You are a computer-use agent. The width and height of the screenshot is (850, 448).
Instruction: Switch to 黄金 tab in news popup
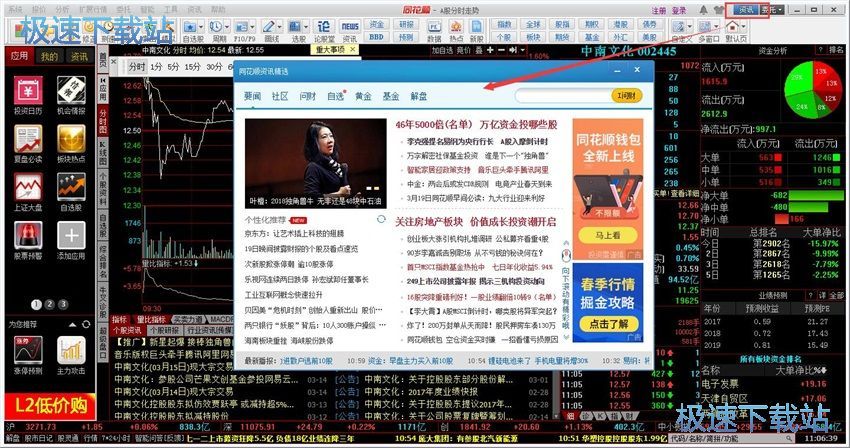point(363,96)
